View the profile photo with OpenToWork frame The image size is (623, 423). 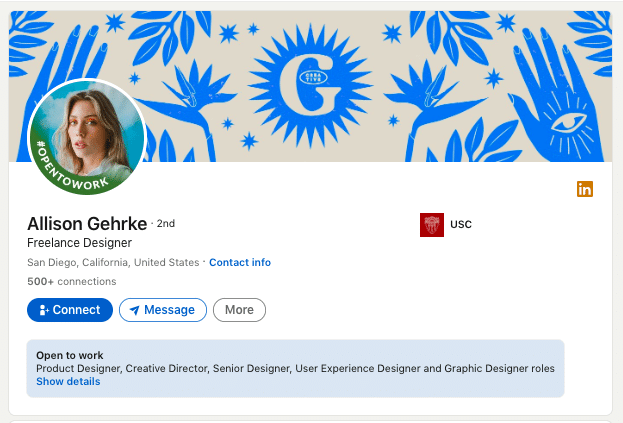[87, 137]
